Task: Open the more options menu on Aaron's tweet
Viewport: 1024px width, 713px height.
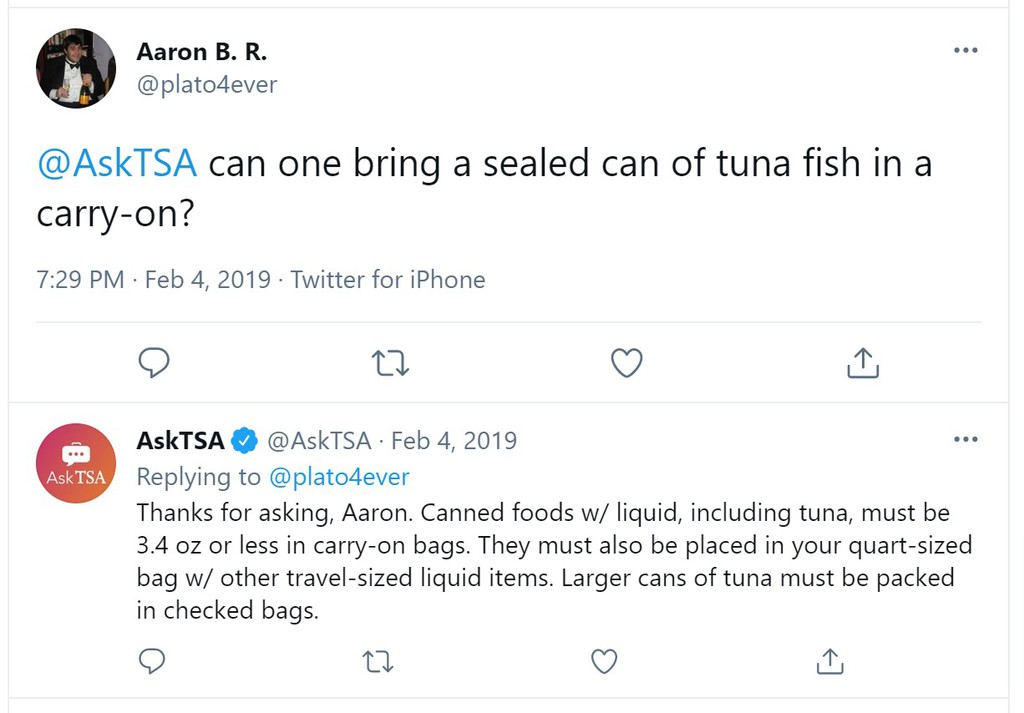Action: [x=966, y=49]
